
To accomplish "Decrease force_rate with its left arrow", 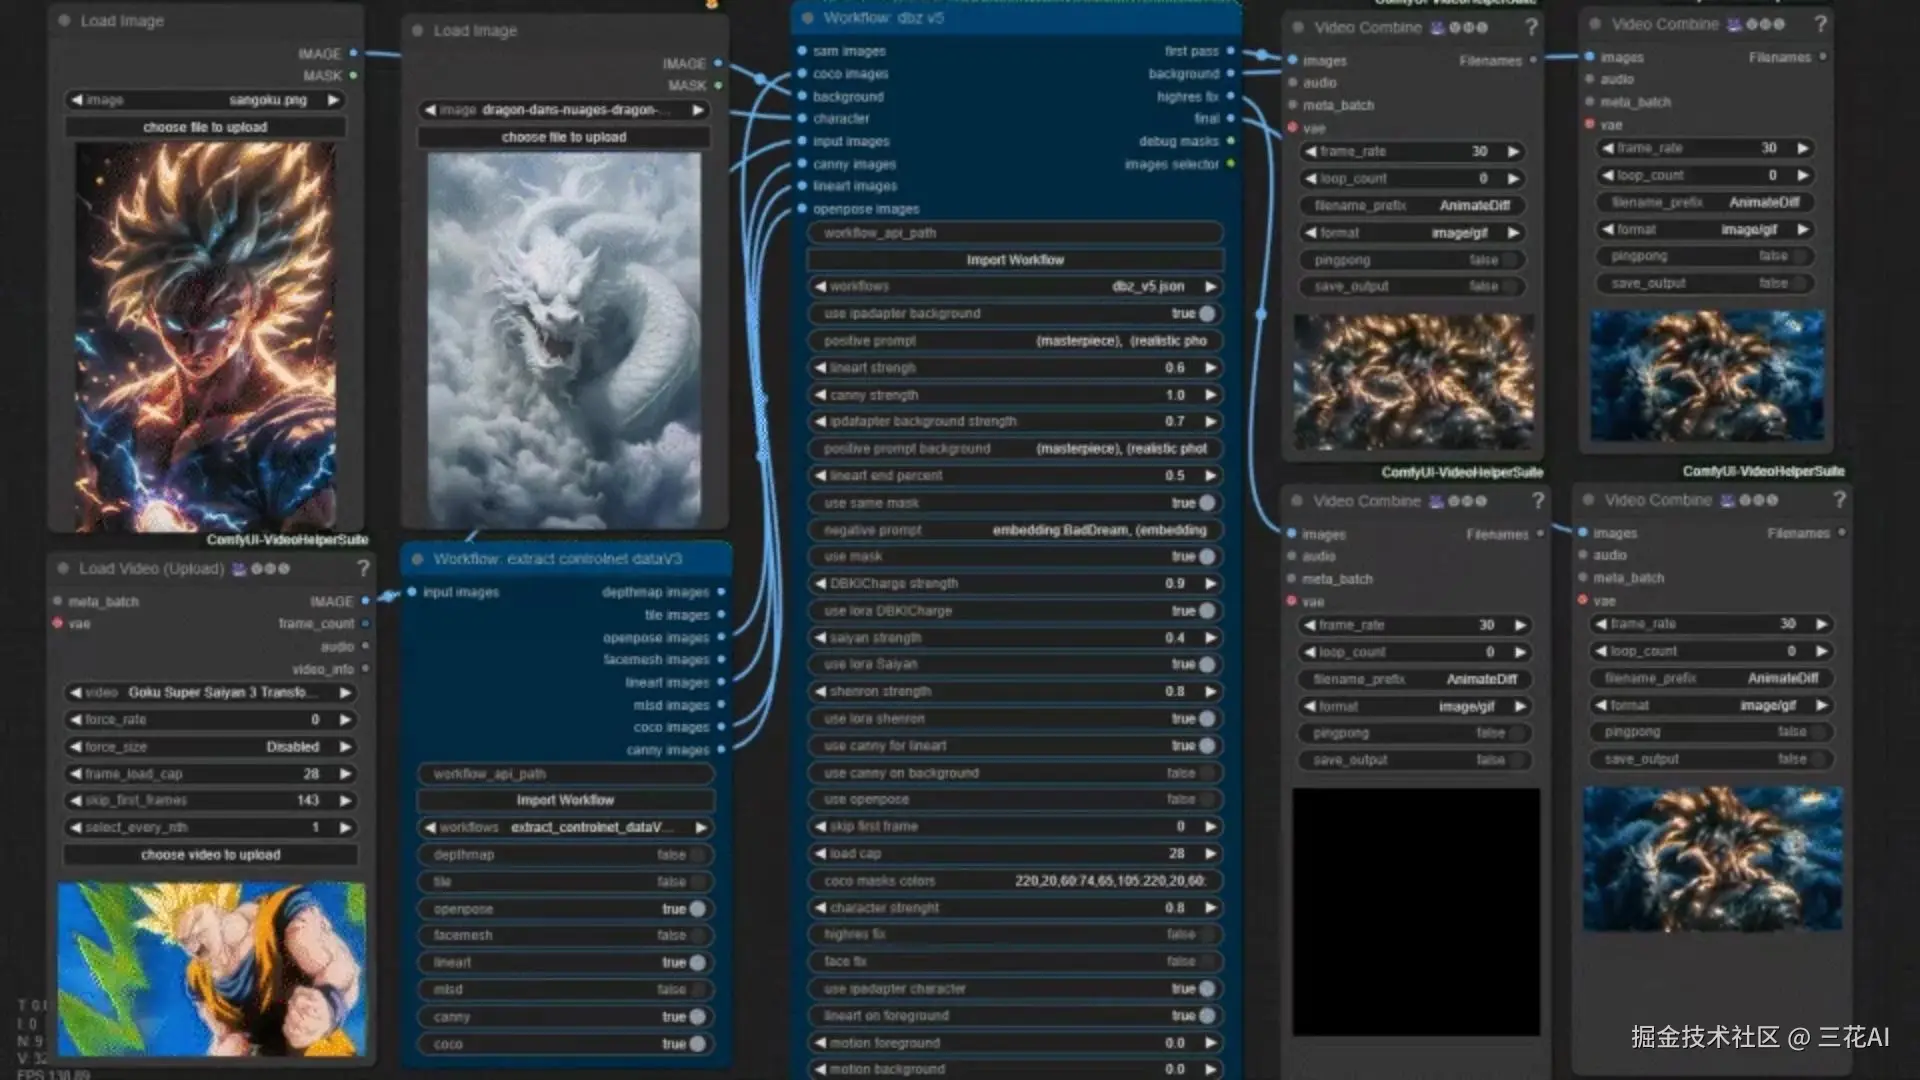I will 75,720.
